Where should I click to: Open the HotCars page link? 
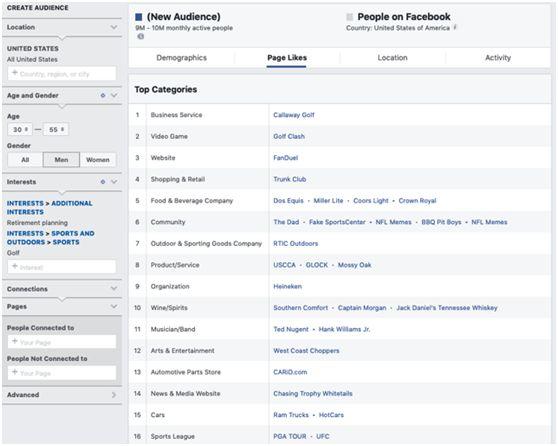(331, 415)
